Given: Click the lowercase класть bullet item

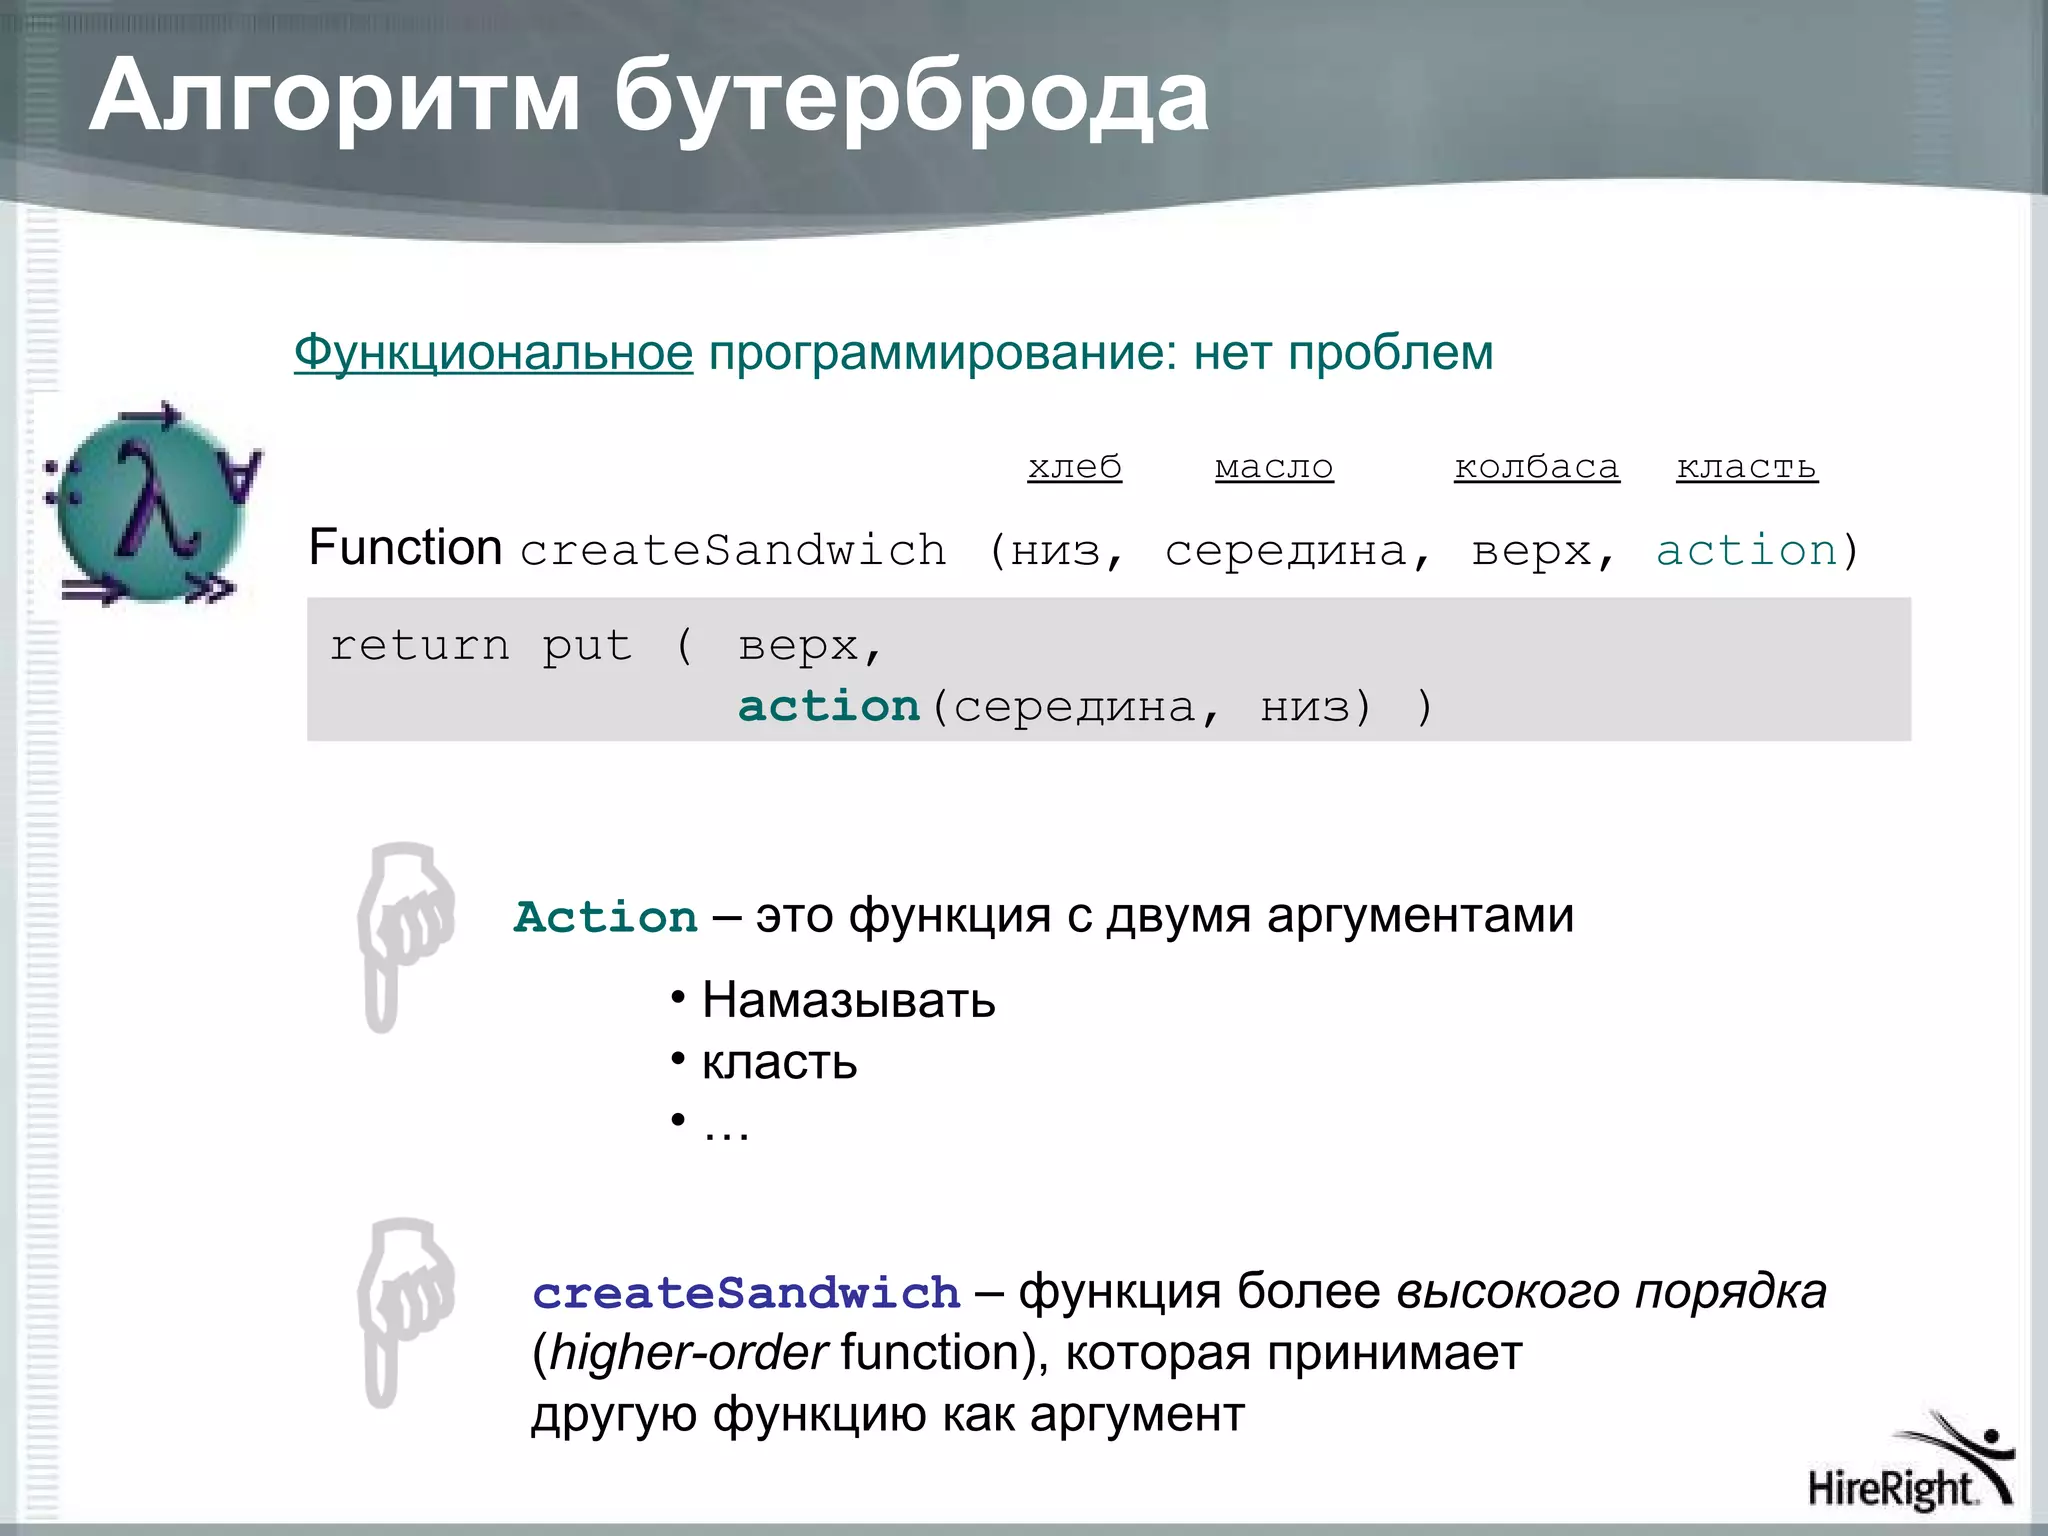Looking at the screenshot, I should pos(779,1062).
